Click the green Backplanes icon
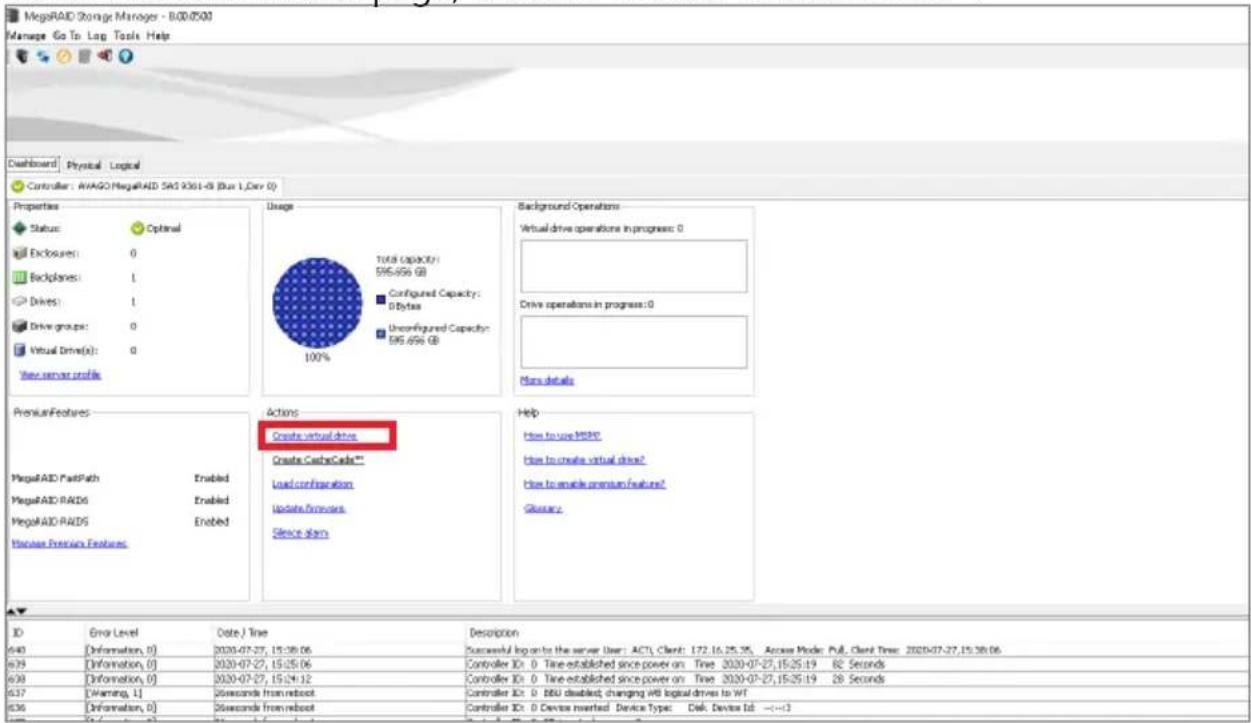This screenshot has width=1251, height=723. click(x=21, y=277)
